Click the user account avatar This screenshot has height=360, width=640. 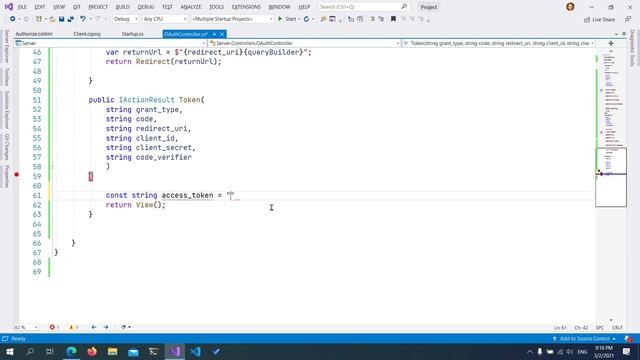point(570,7)
